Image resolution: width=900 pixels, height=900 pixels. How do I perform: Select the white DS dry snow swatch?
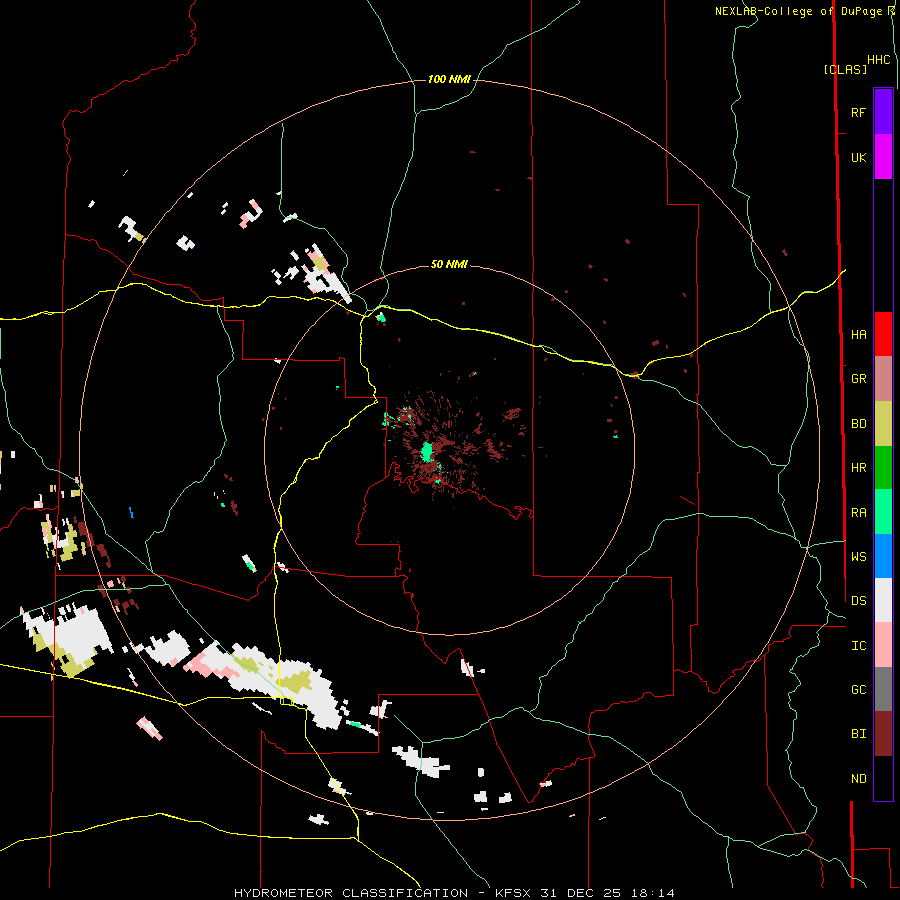click(883, 600)
